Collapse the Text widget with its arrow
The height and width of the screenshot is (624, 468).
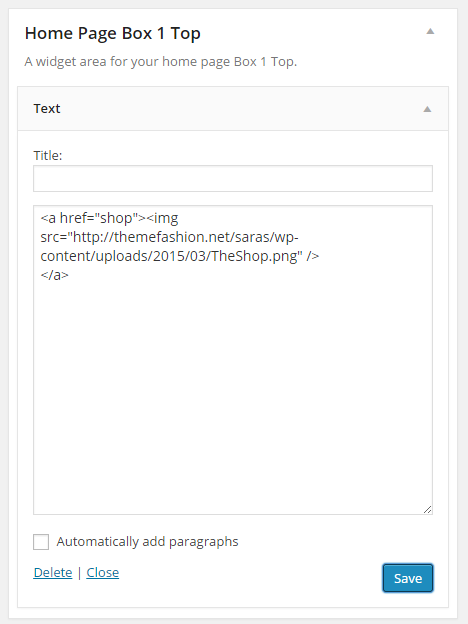tap(427, 109)
